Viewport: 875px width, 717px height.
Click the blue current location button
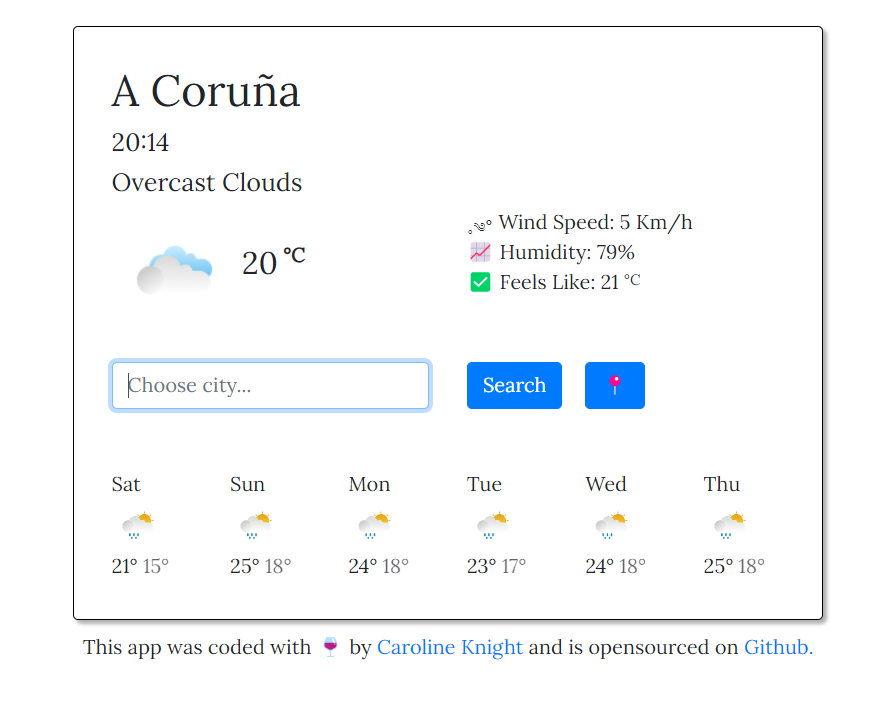point(614,385)
